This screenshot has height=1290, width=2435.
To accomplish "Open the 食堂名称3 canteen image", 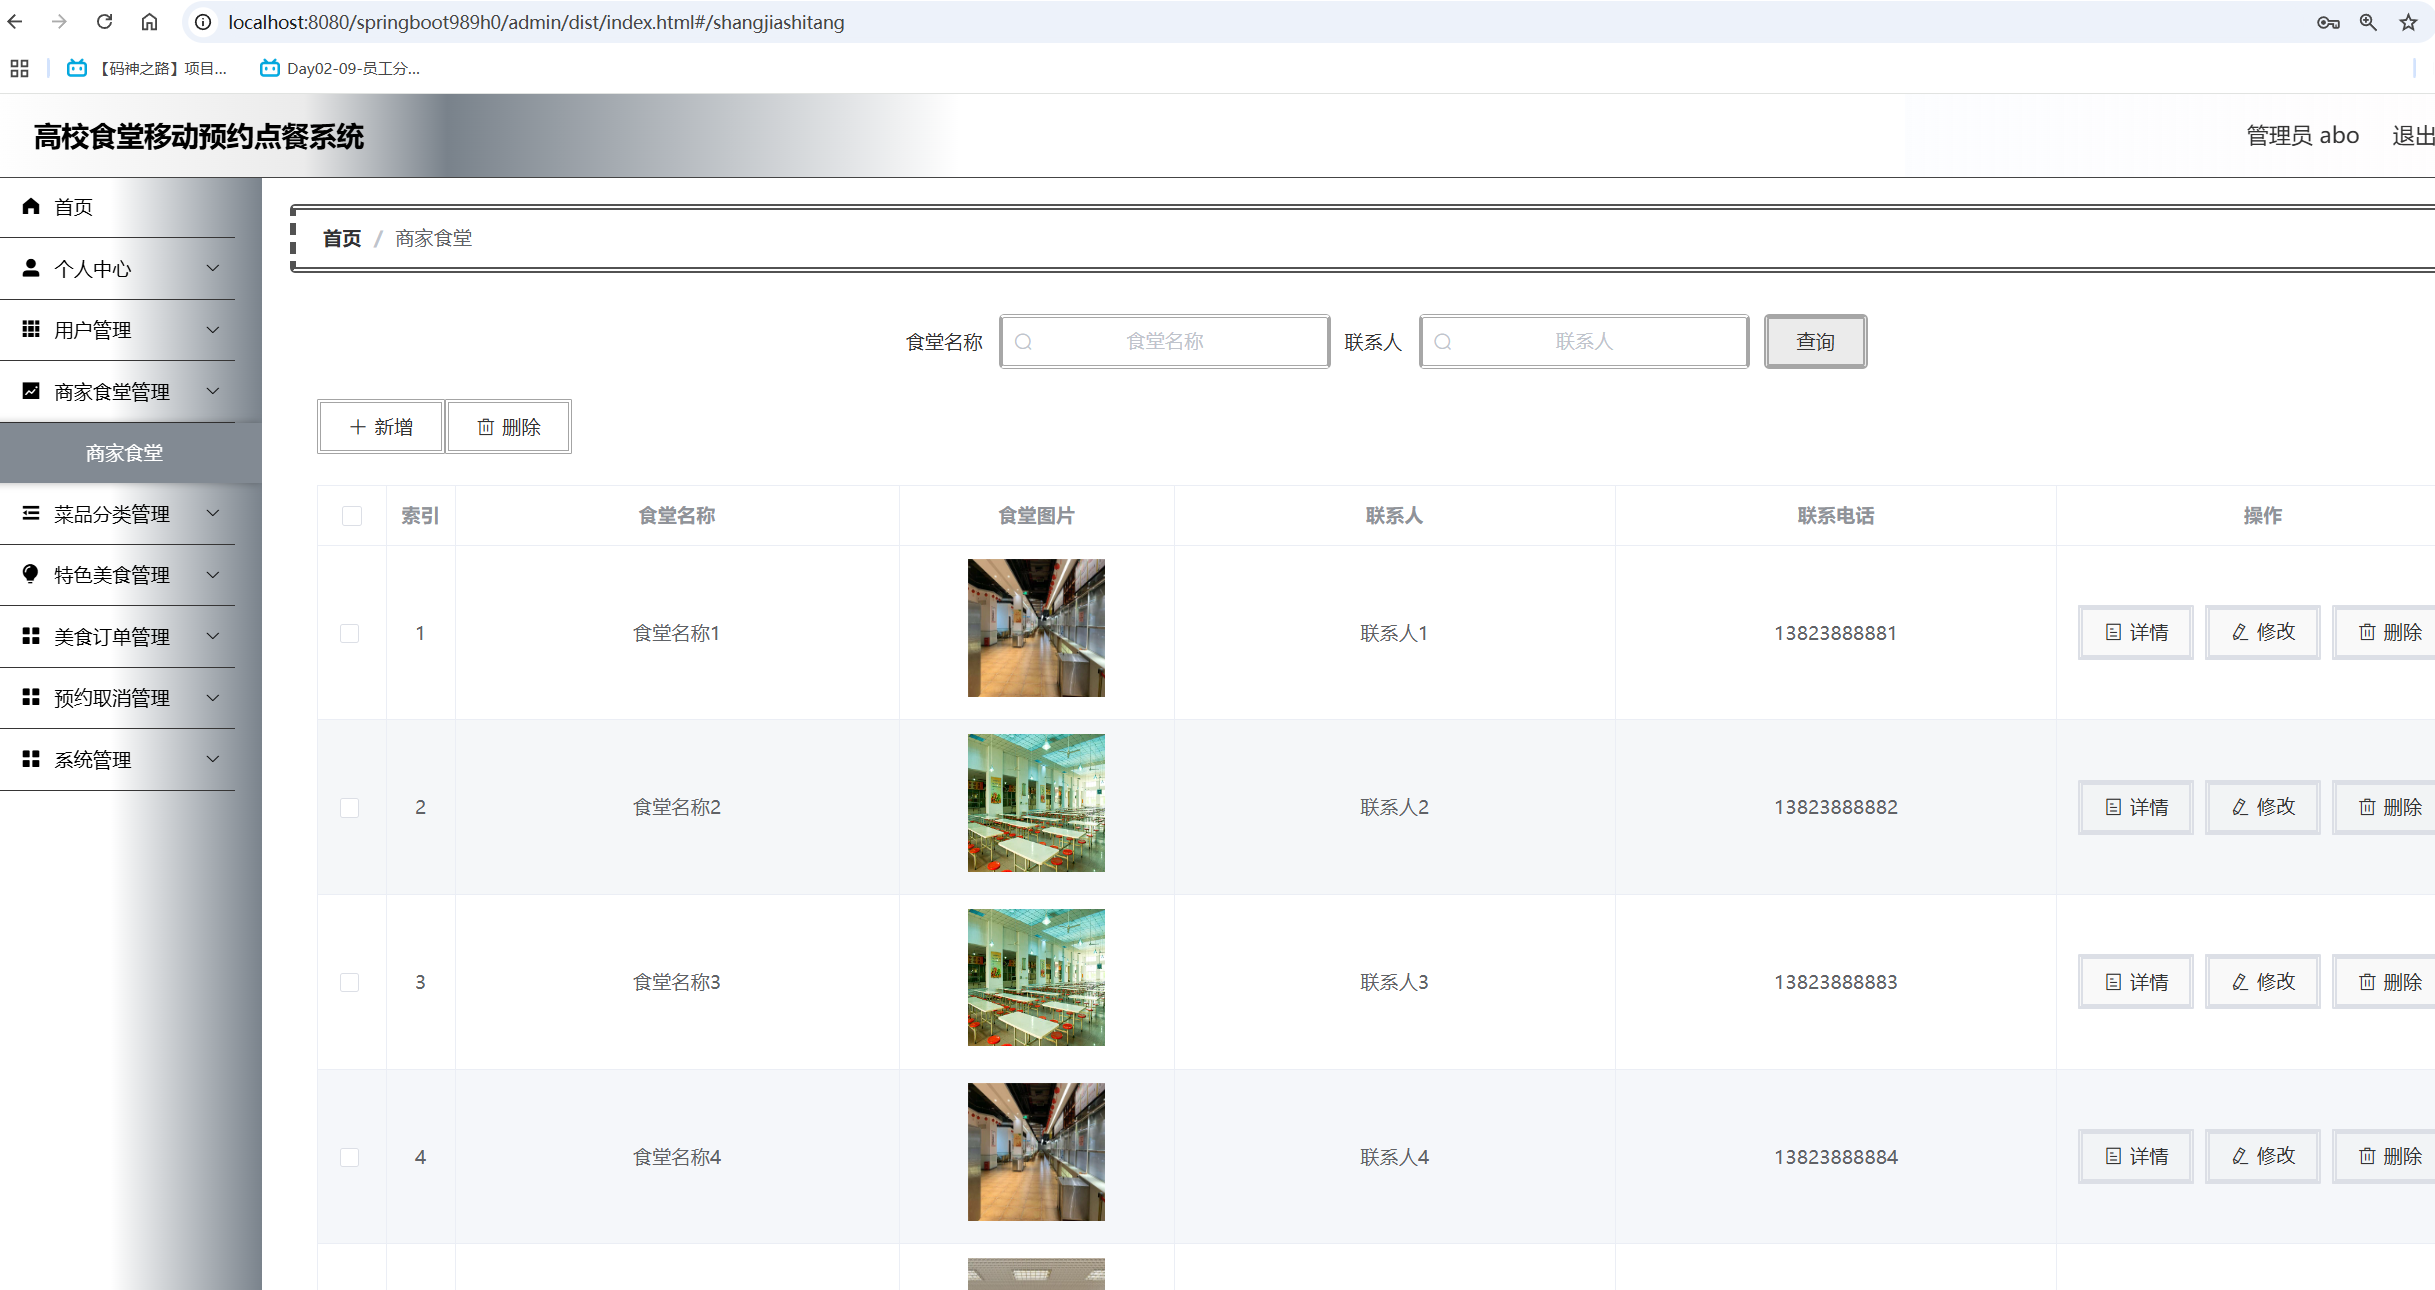I will point(1036,977).
